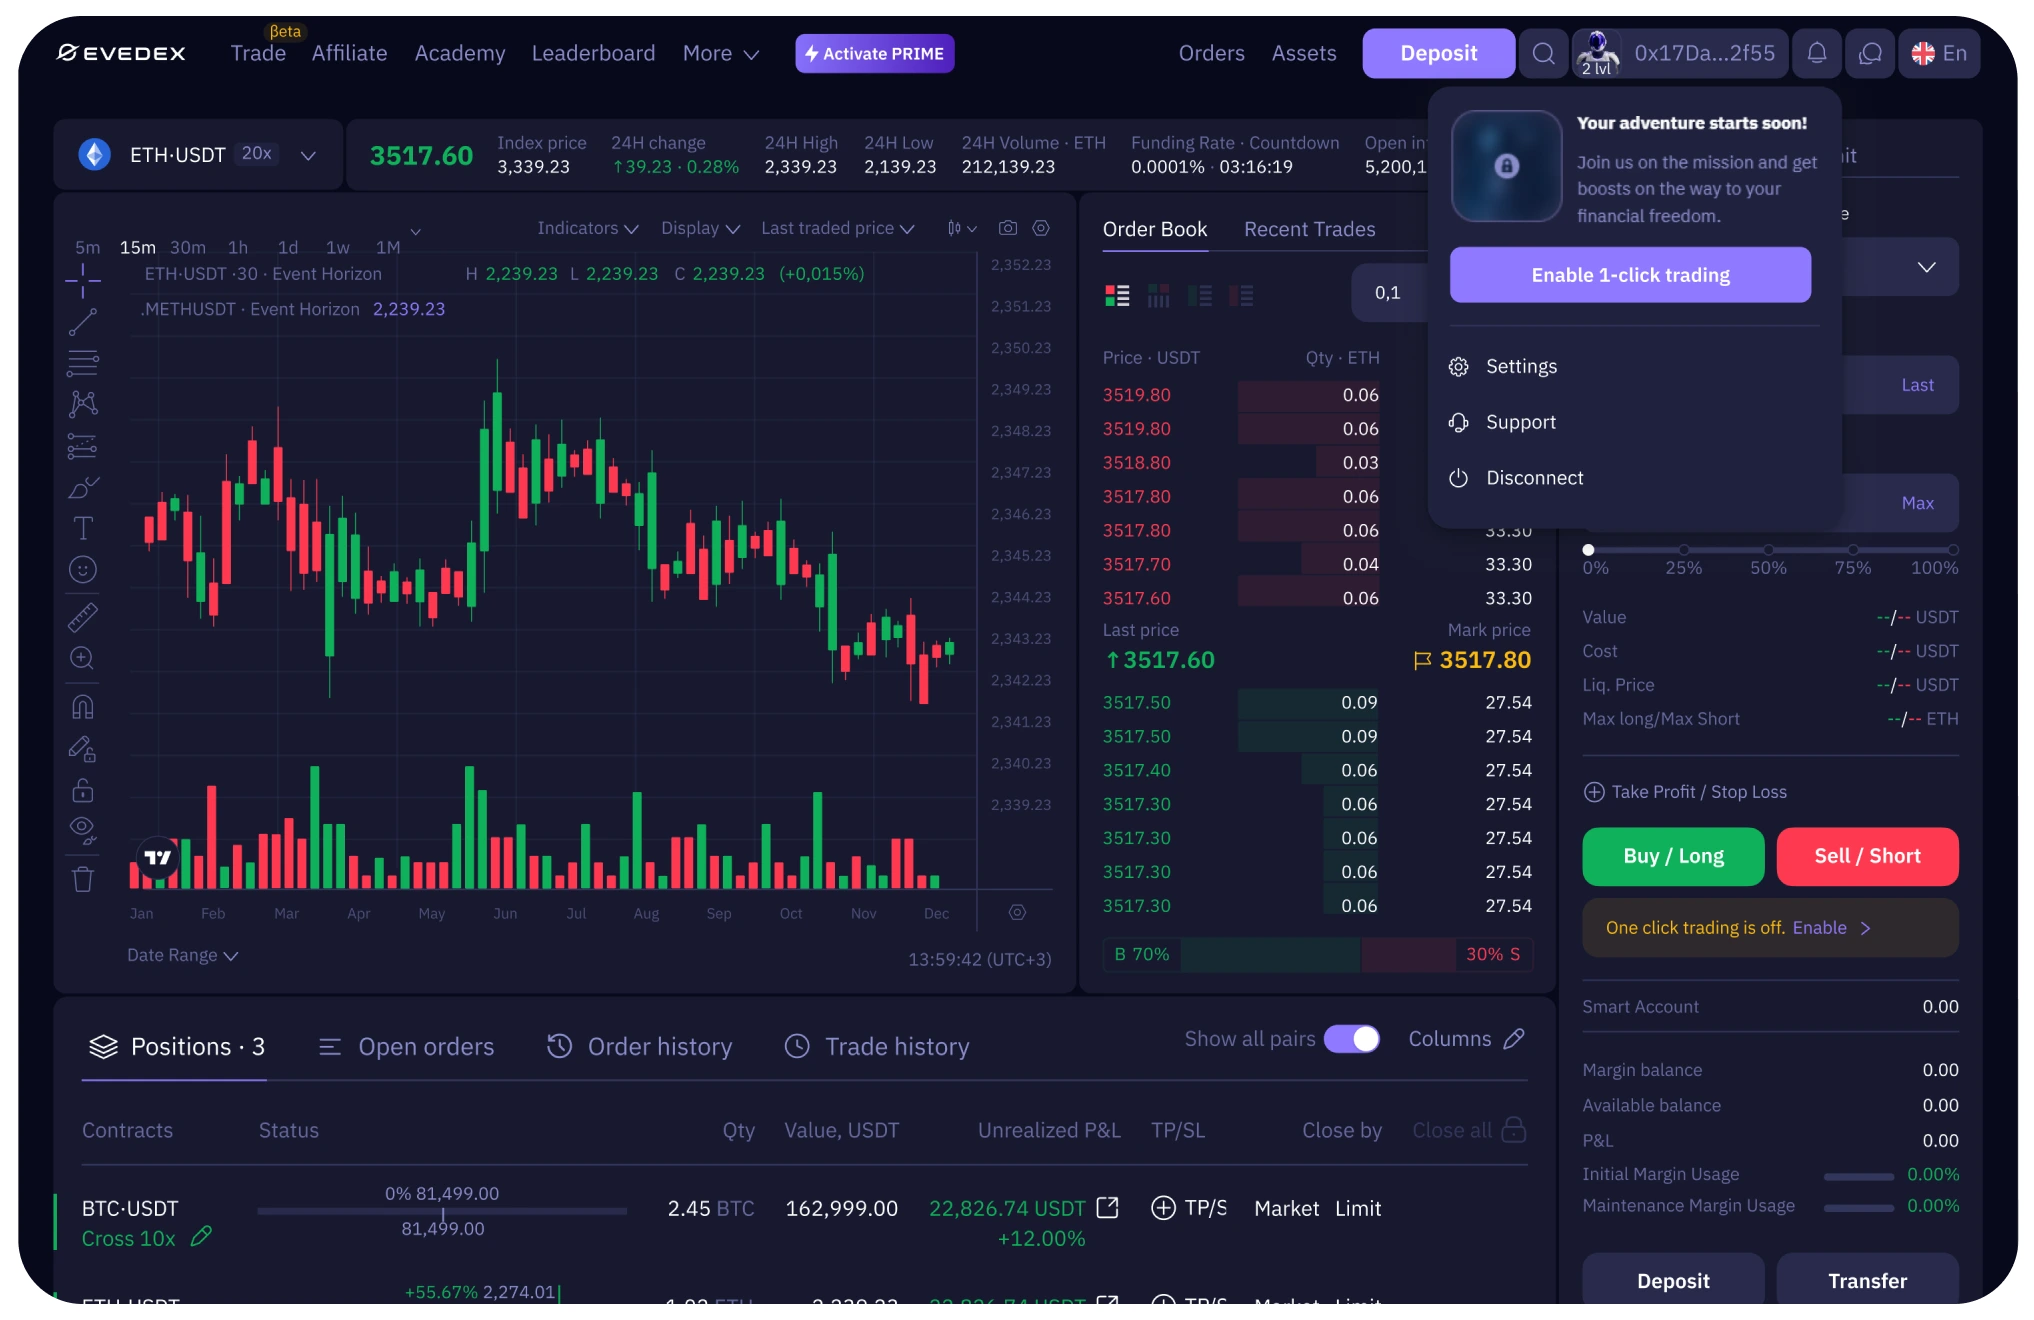The height and width of the screenshot is (1320, 2034).
Task: Toggle magnet mode in chart toolbar
Action: (x=83, y=707)
